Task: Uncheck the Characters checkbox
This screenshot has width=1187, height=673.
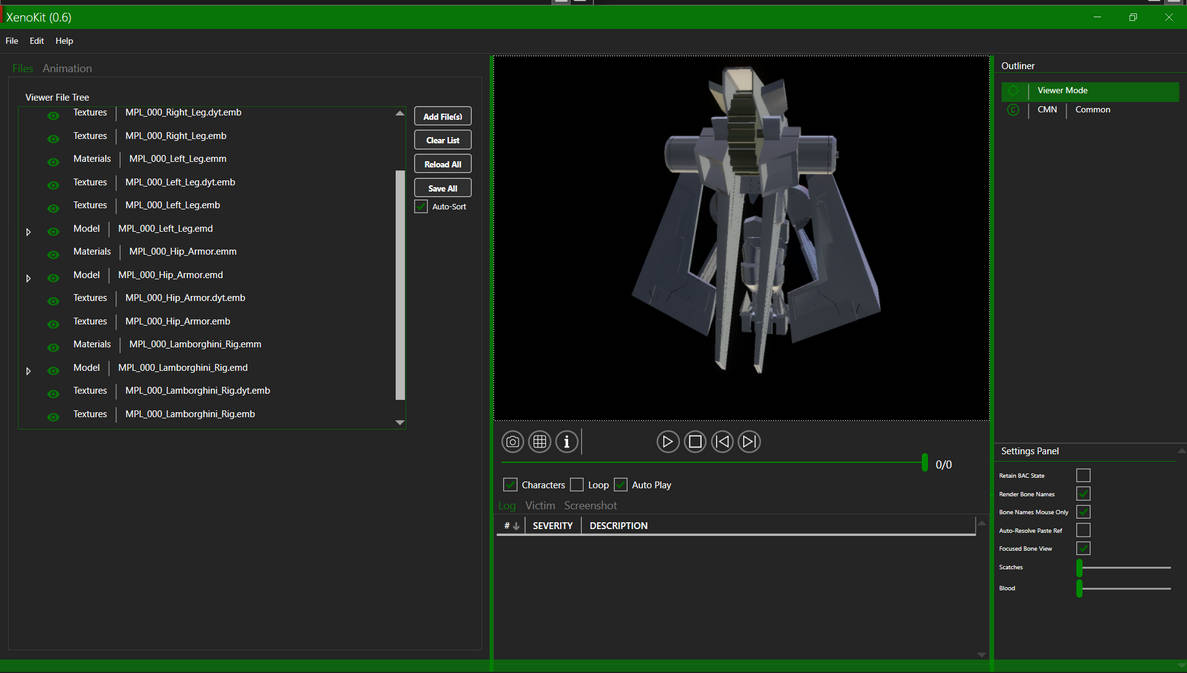Action: (x=510, y=484)
